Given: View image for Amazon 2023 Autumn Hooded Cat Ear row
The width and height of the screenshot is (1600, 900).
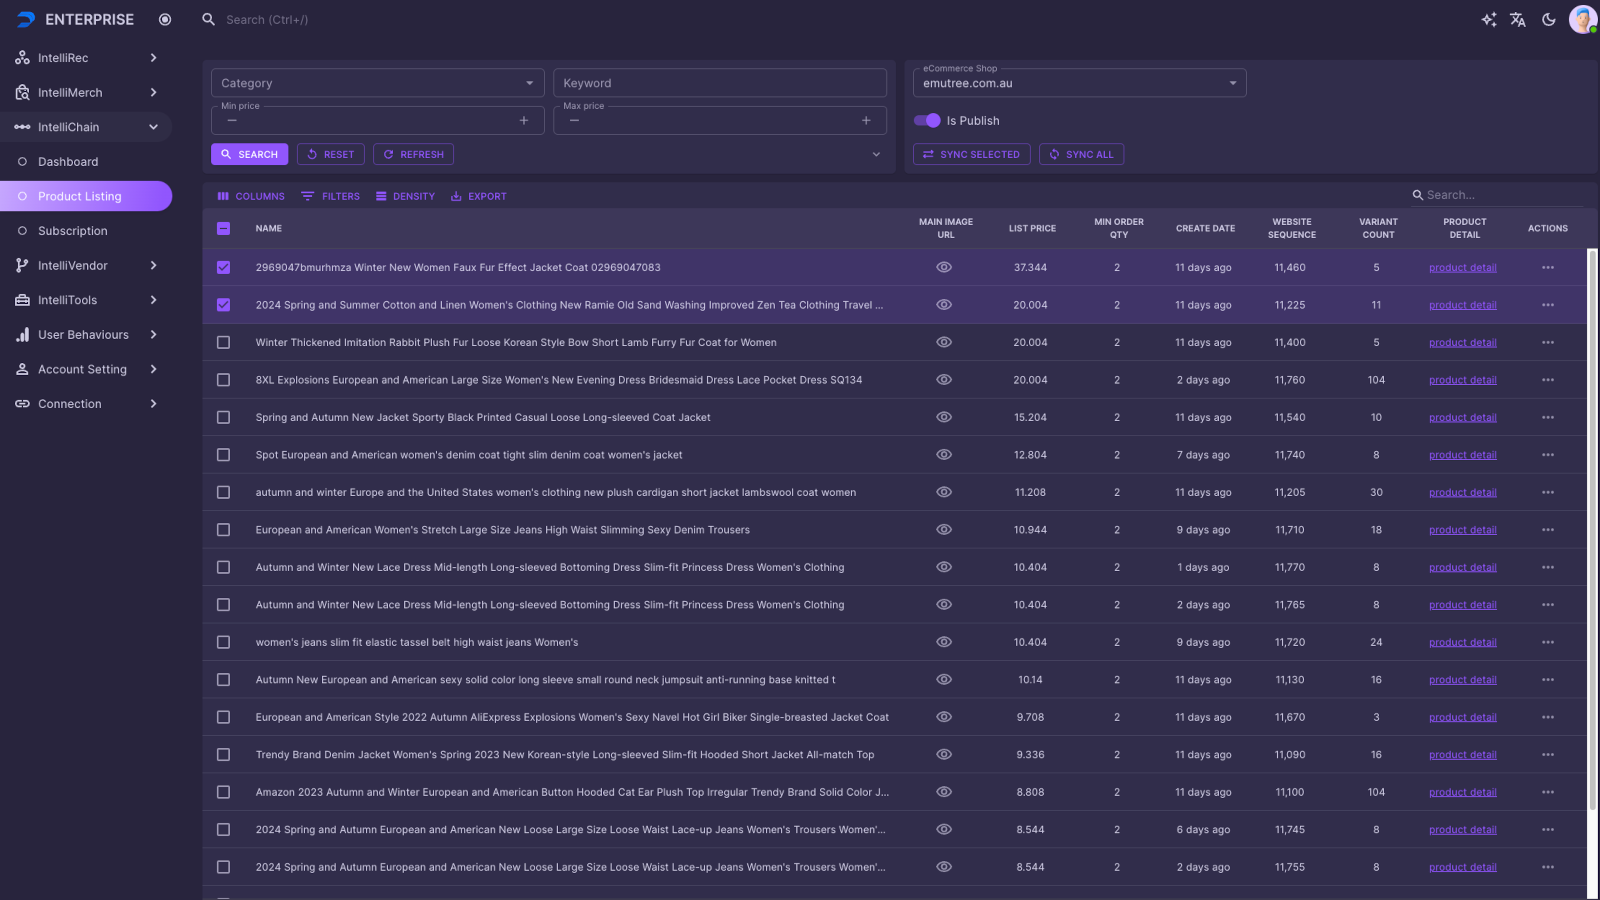Looking at the screenshot, I should point(944,792).
